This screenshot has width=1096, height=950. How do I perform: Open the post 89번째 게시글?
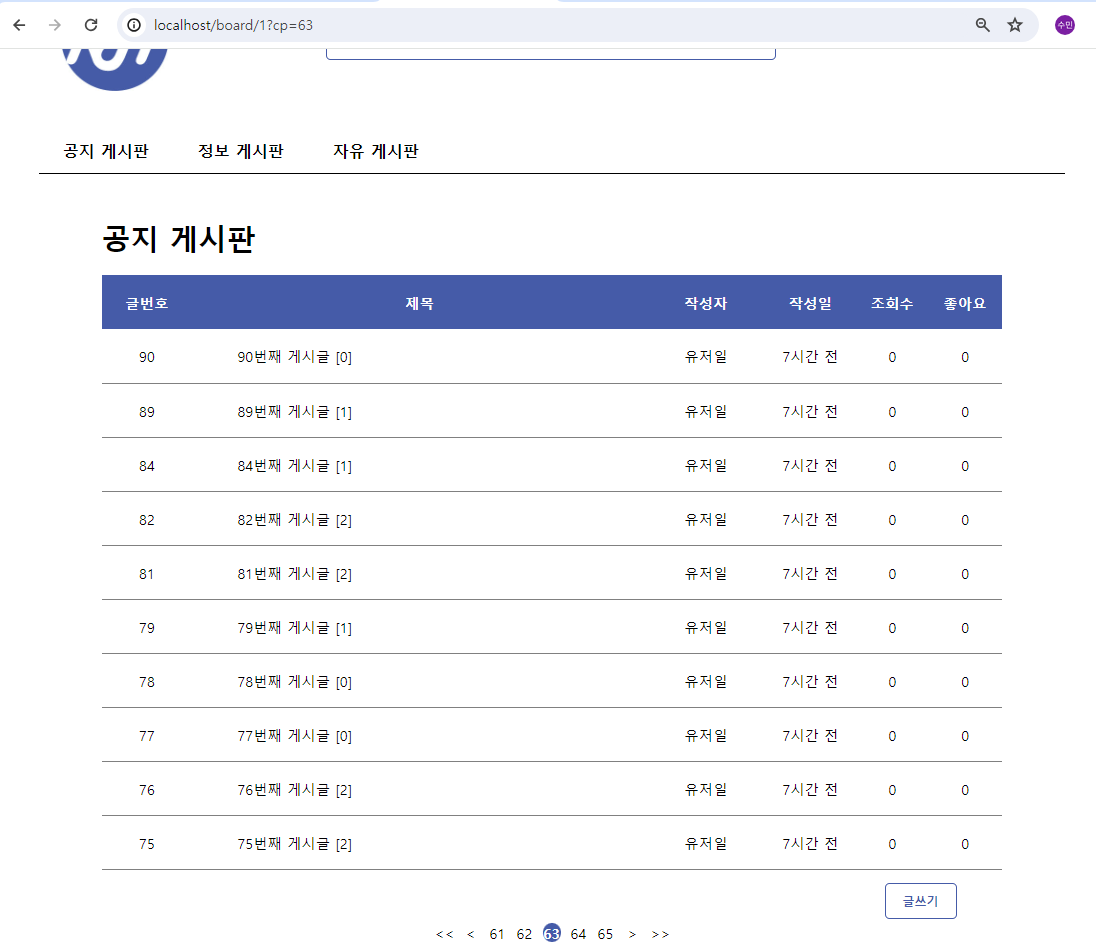point(294,412)
